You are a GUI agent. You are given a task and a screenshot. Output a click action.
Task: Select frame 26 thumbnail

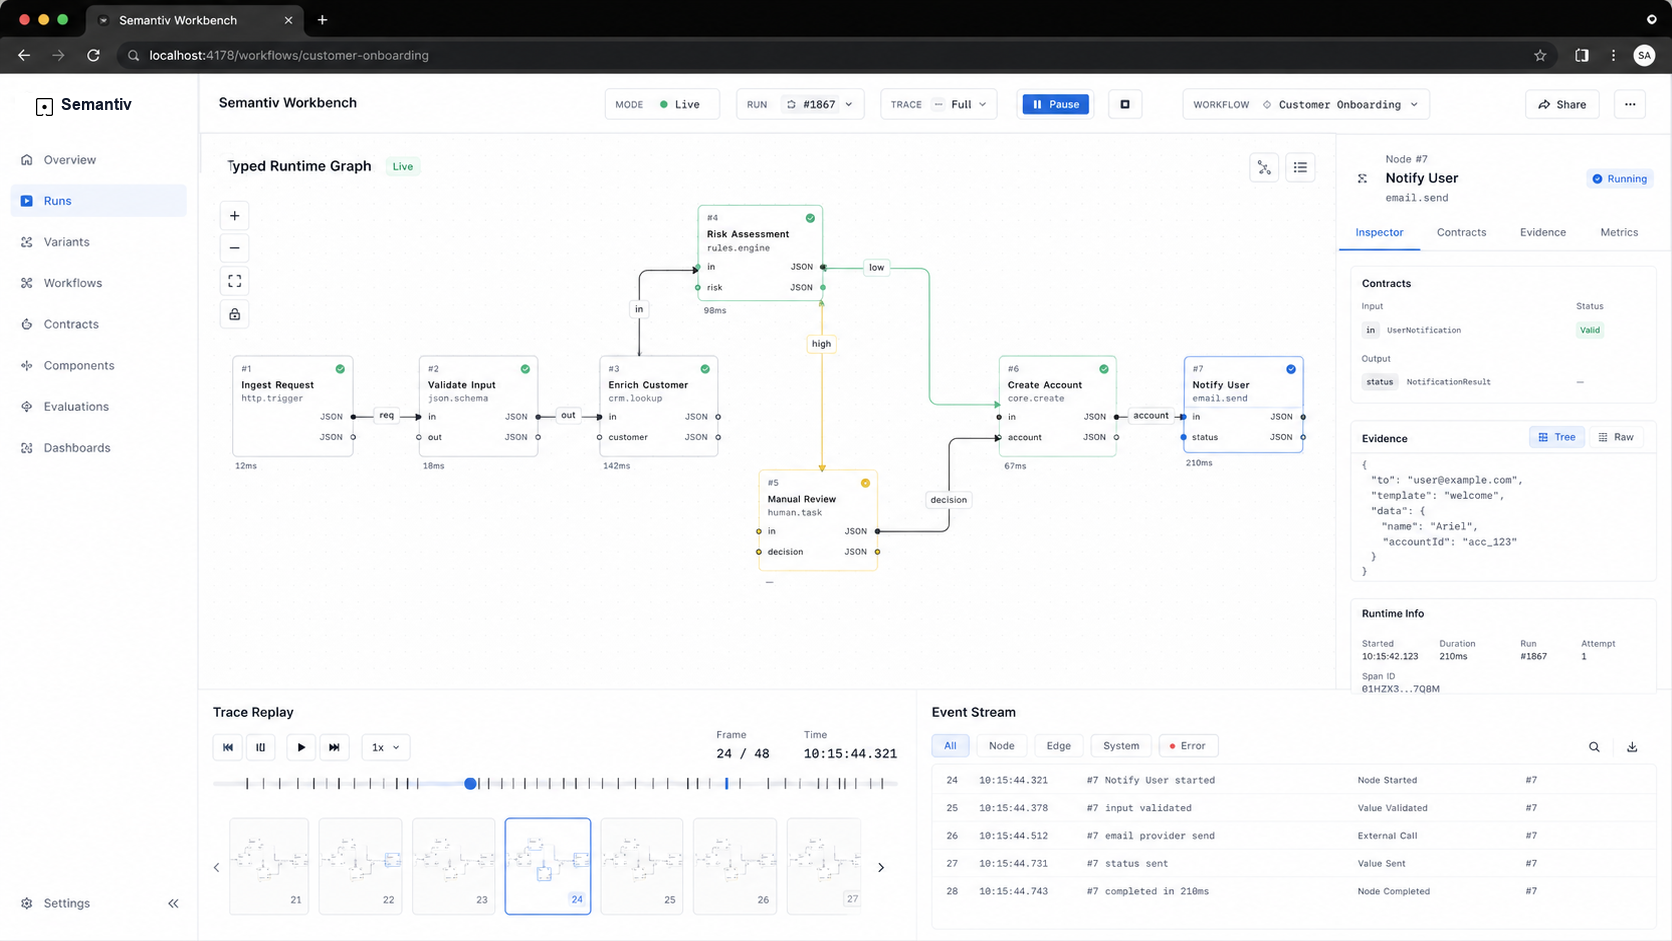click(735, 866)
